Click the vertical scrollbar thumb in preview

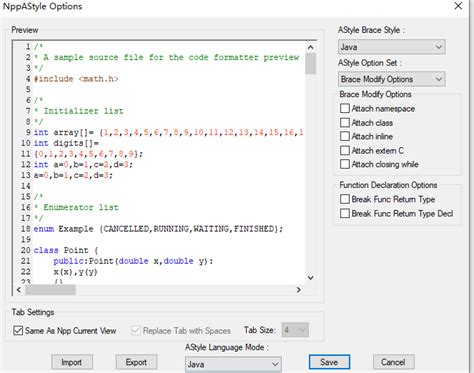point(311,64)
